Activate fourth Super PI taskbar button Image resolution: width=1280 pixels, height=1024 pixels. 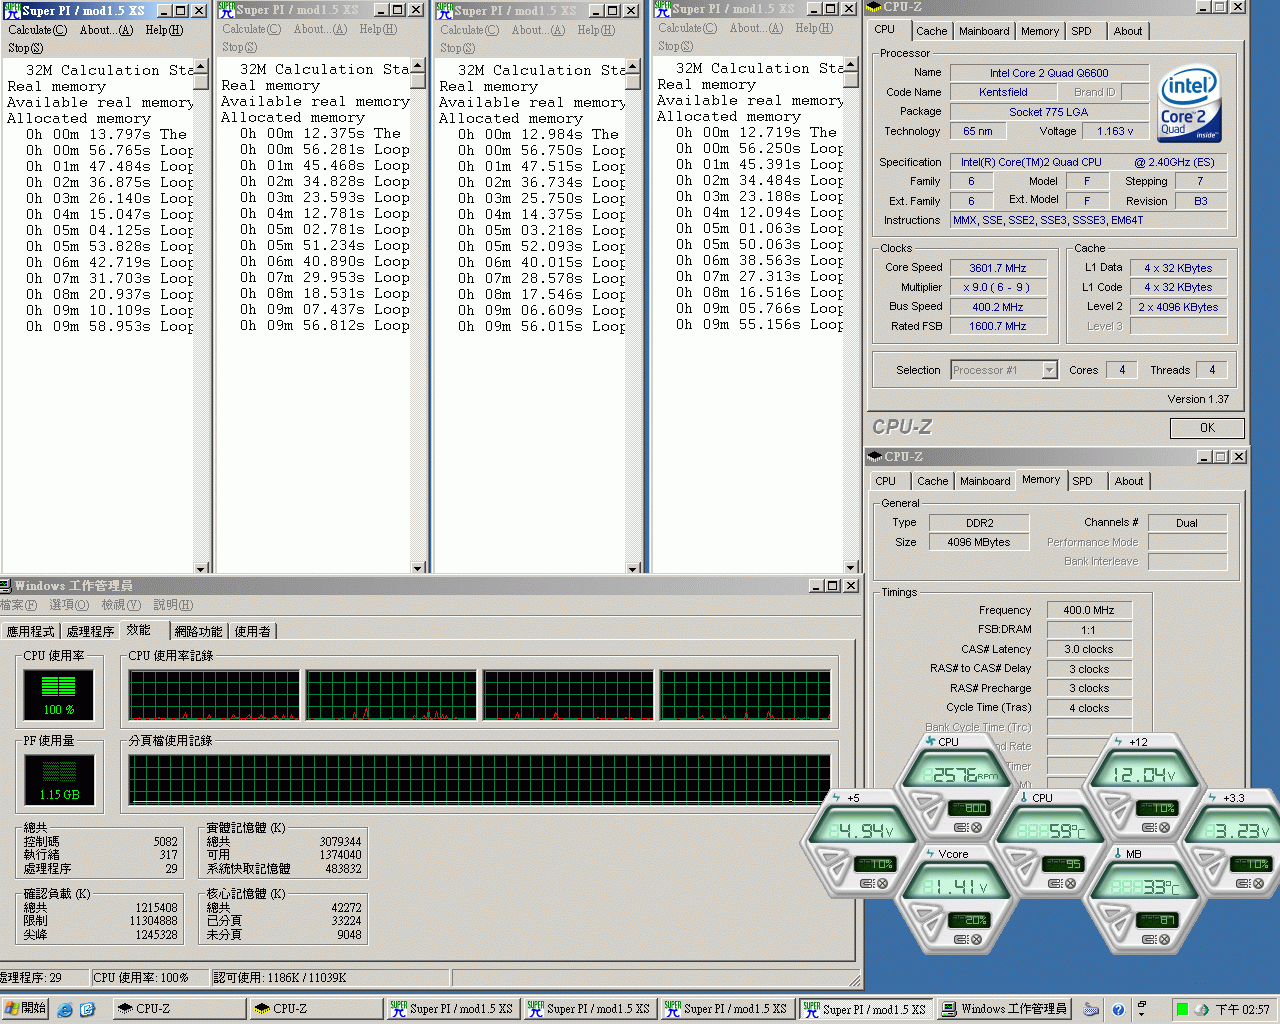[x=865, y=1009]
